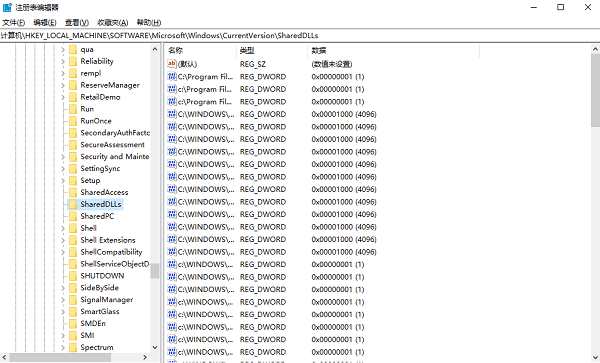600x363 pixels.
Task: Click tree pane scroll down arrow
Action: pyautogui.click(x=155, y=347)
